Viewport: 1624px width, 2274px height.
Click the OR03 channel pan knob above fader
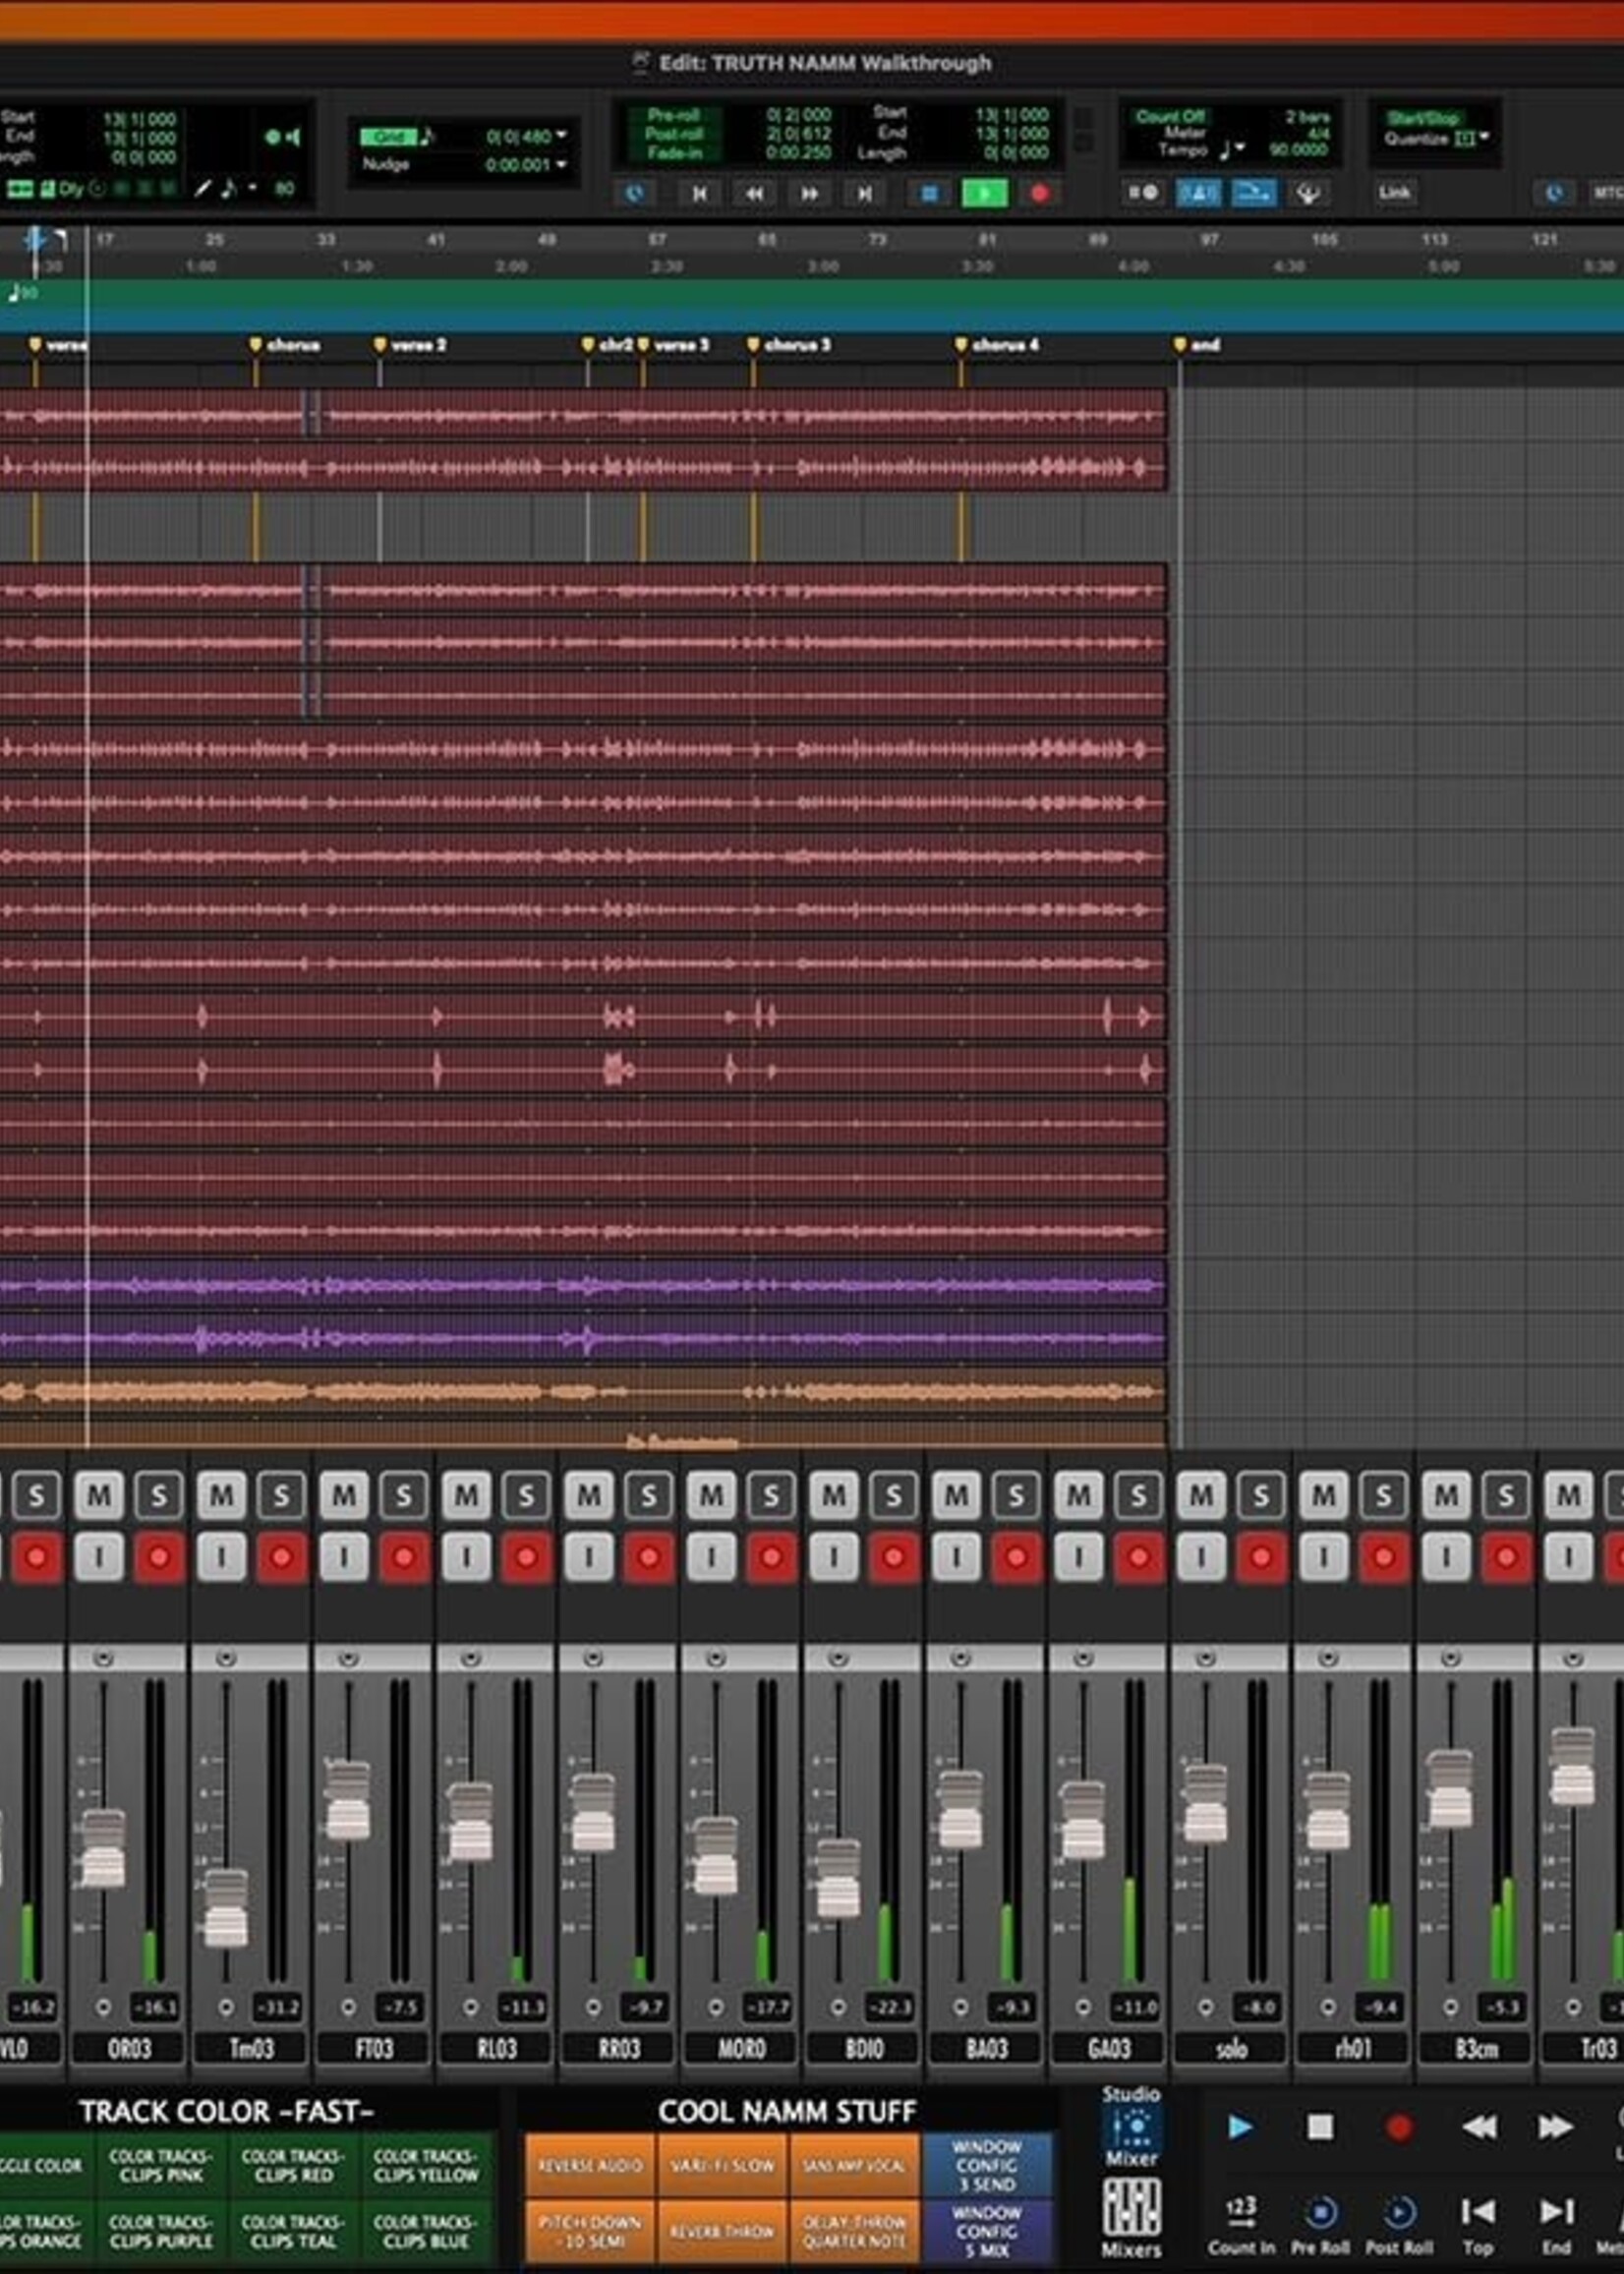coord(104,1660)
